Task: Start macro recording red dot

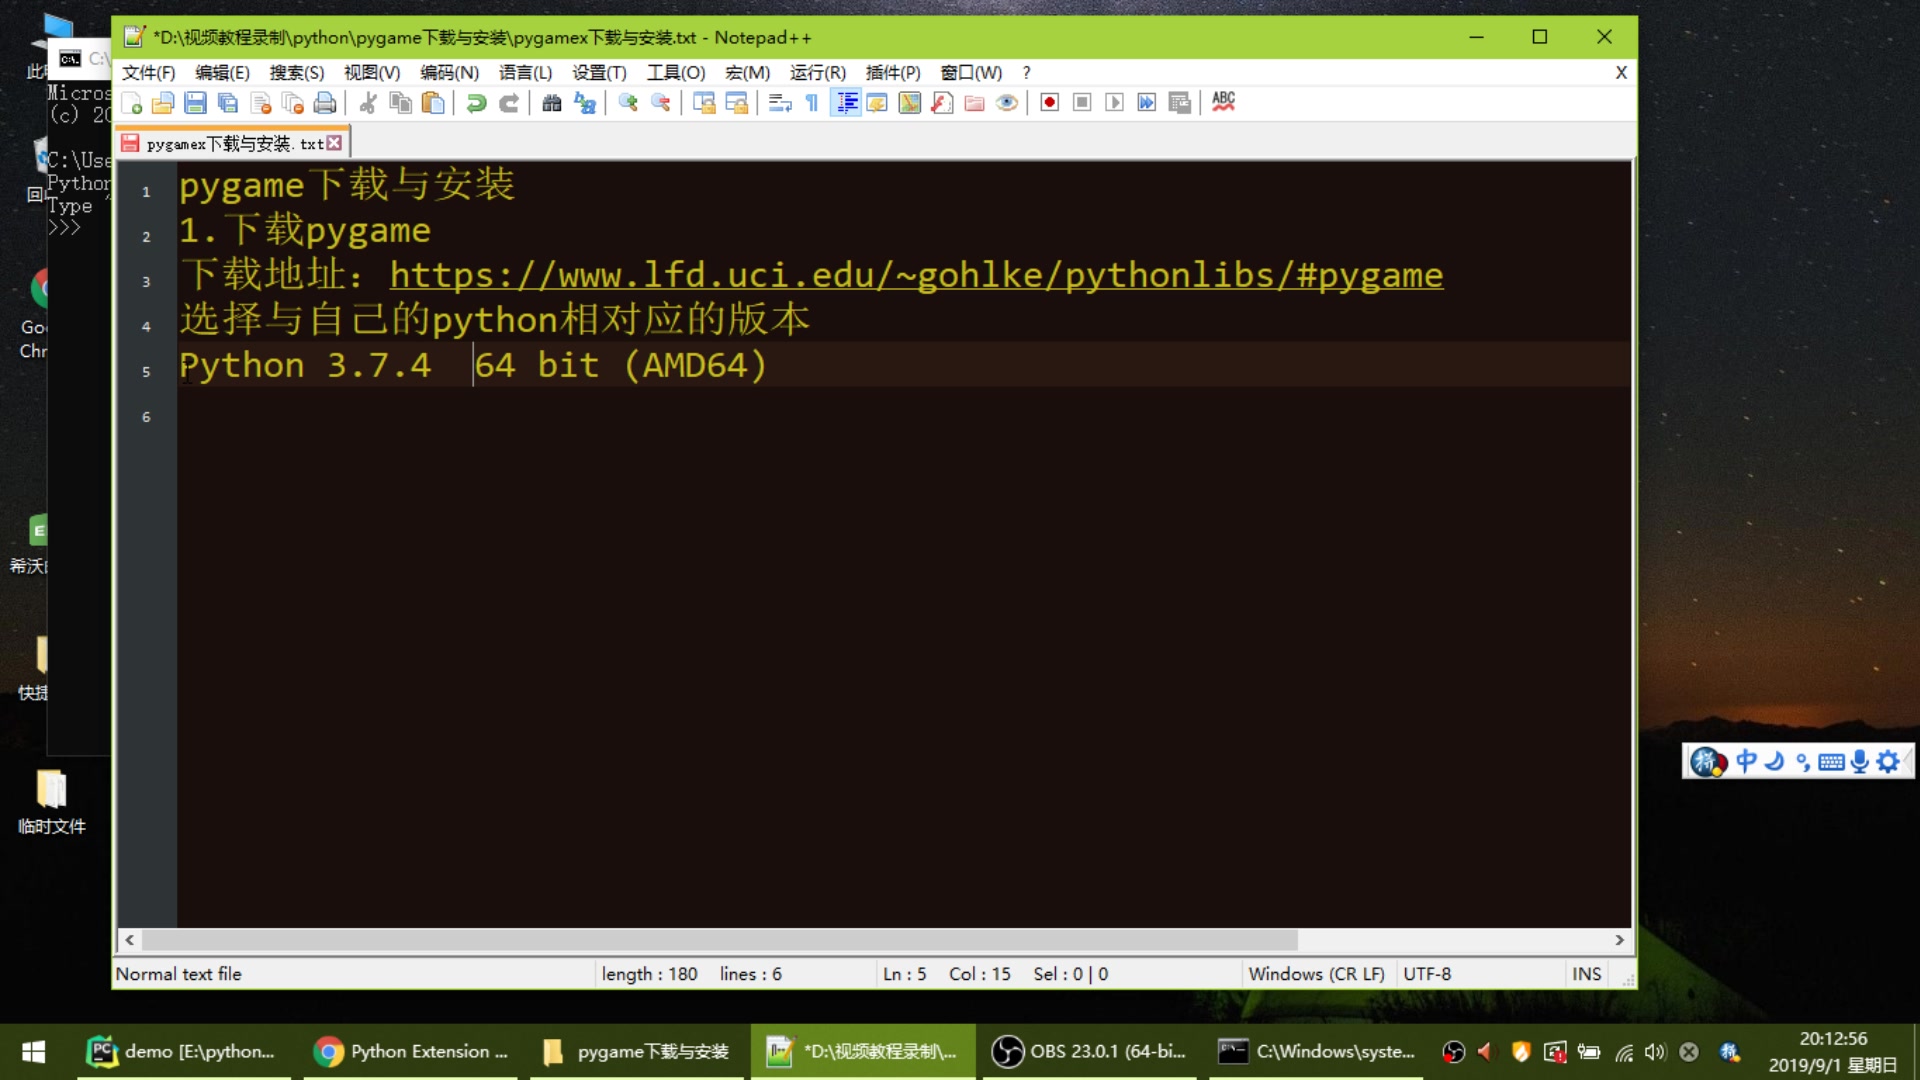Action: (1049, 103)
